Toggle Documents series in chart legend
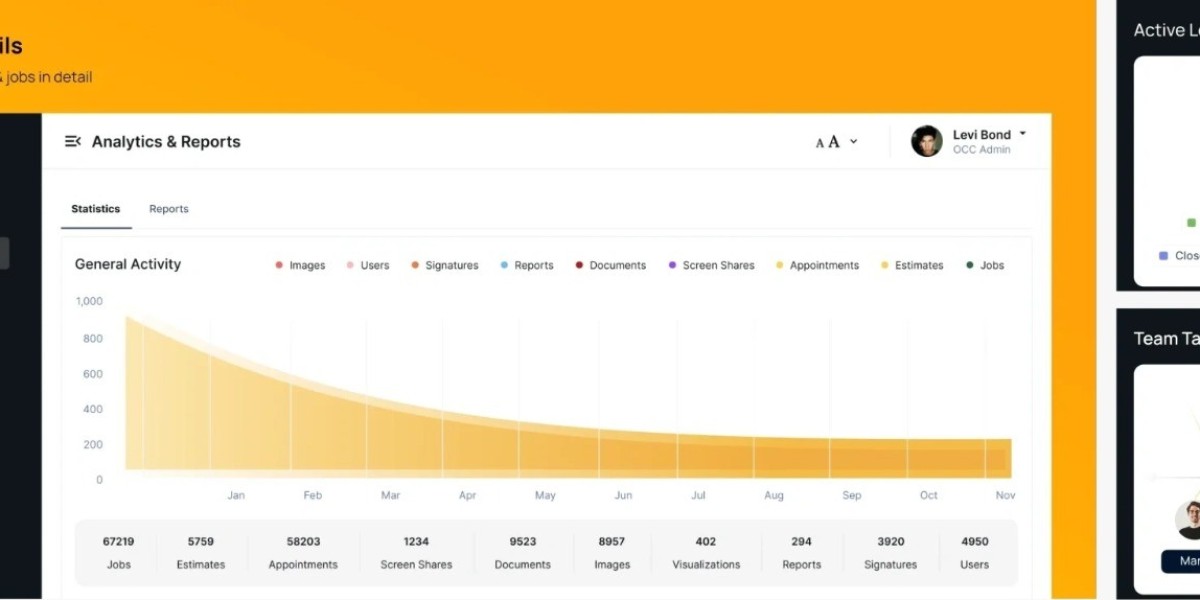 tap(611, 265)
